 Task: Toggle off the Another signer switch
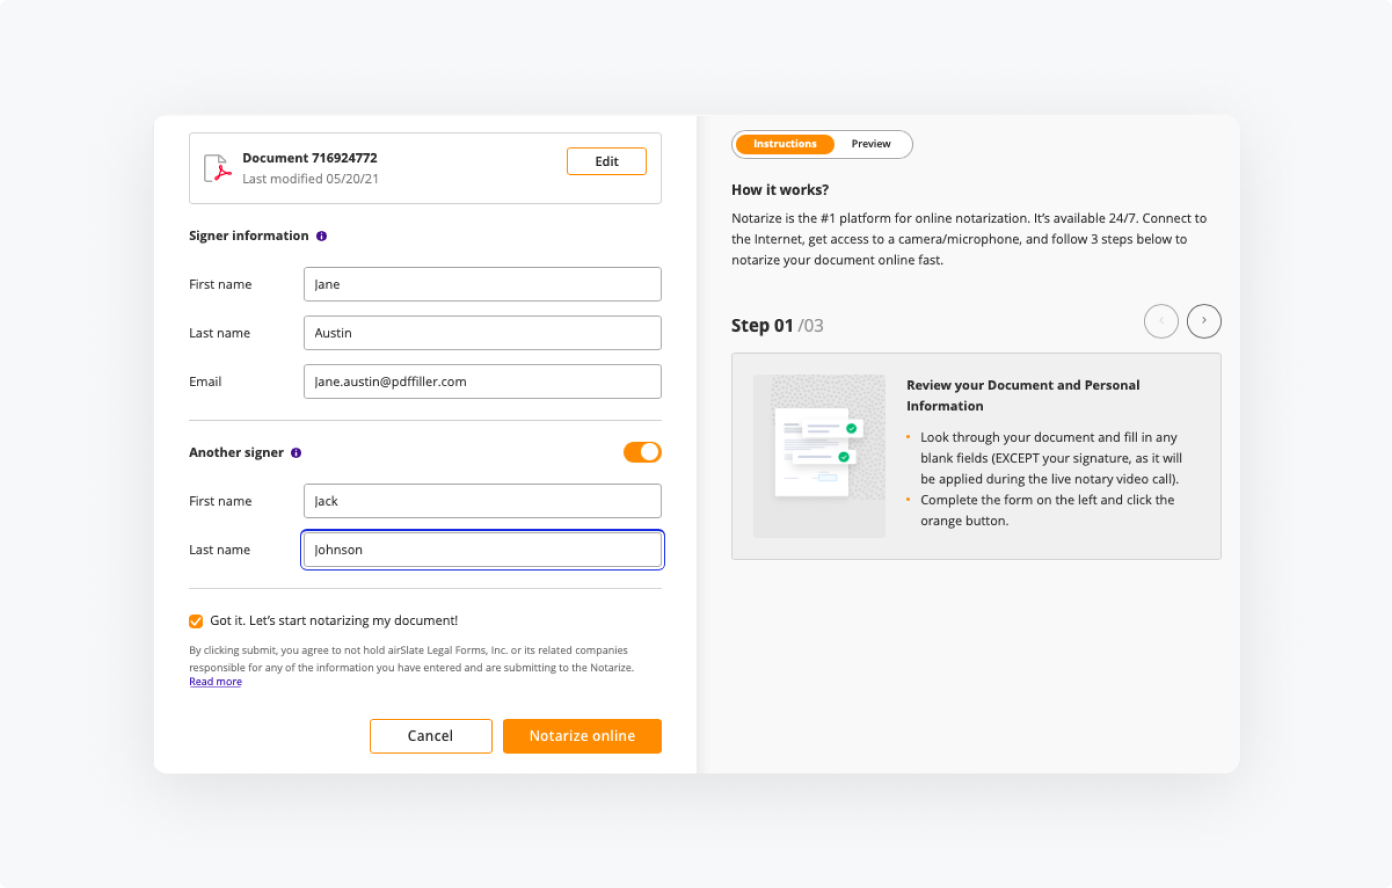(642, 452)
